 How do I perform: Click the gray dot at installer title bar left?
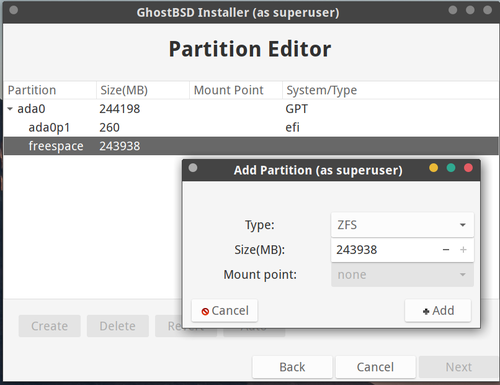(14, 10)
